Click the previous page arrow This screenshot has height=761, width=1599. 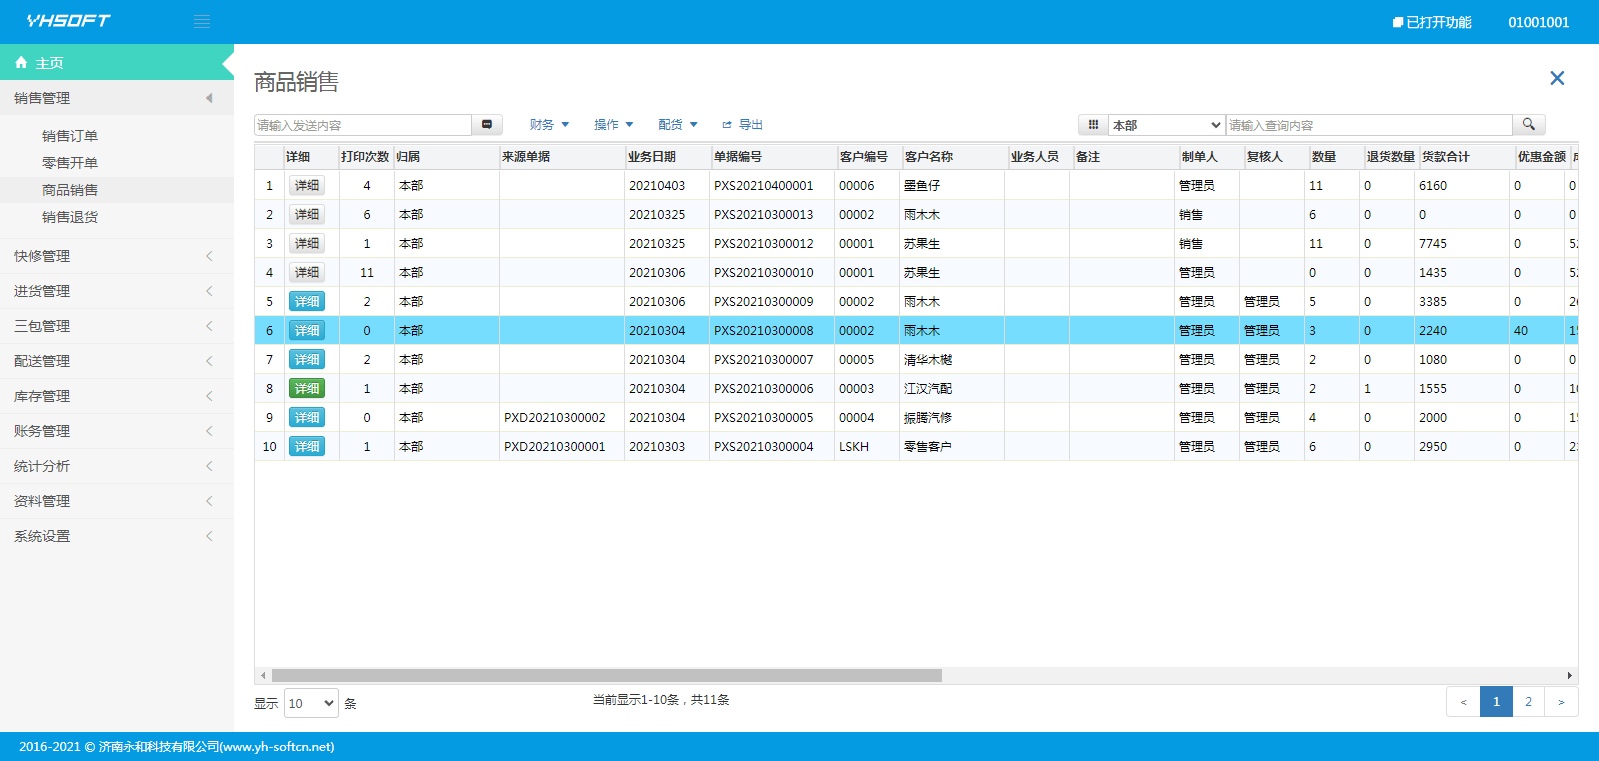(1463, 702)
